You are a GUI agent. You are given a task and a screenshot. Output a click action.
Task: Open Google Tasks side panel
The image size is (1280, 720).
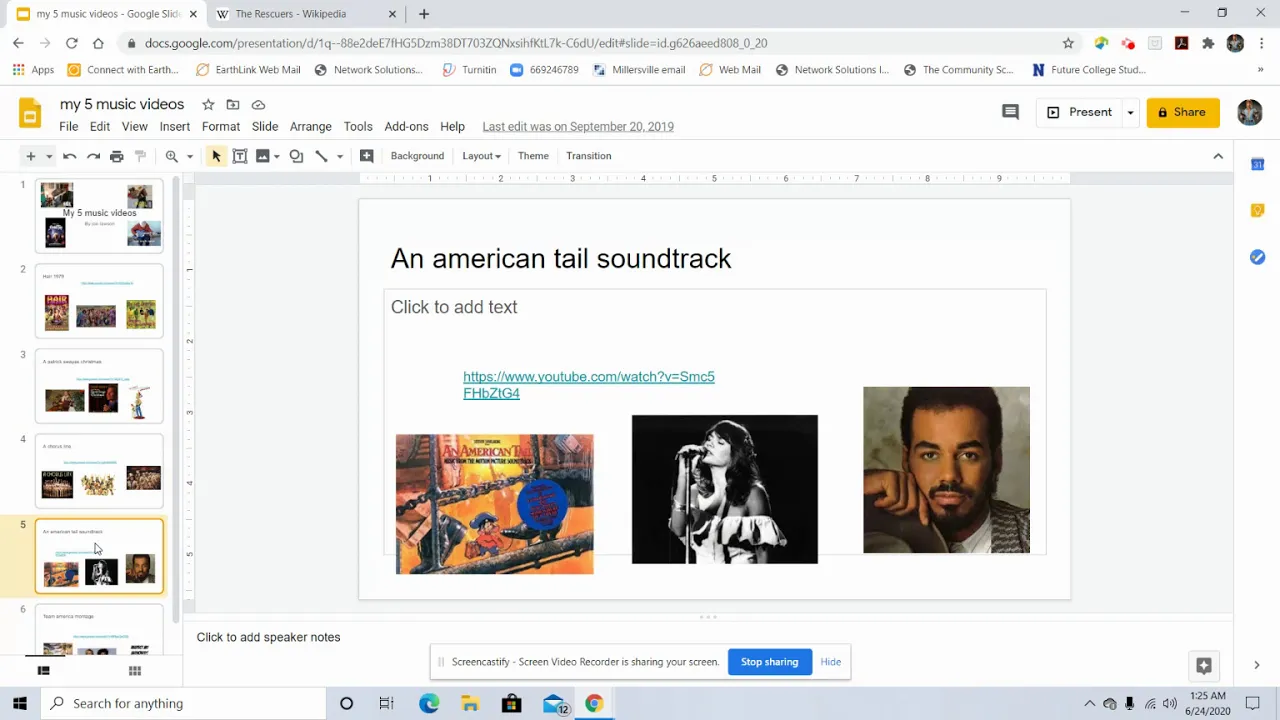[1257, 257]
